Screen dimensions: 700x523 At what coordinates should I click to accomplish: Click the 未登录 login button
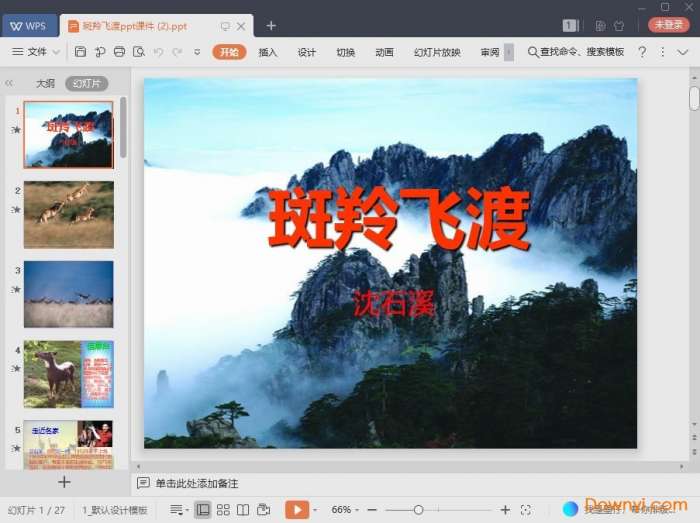click(669, 25)
